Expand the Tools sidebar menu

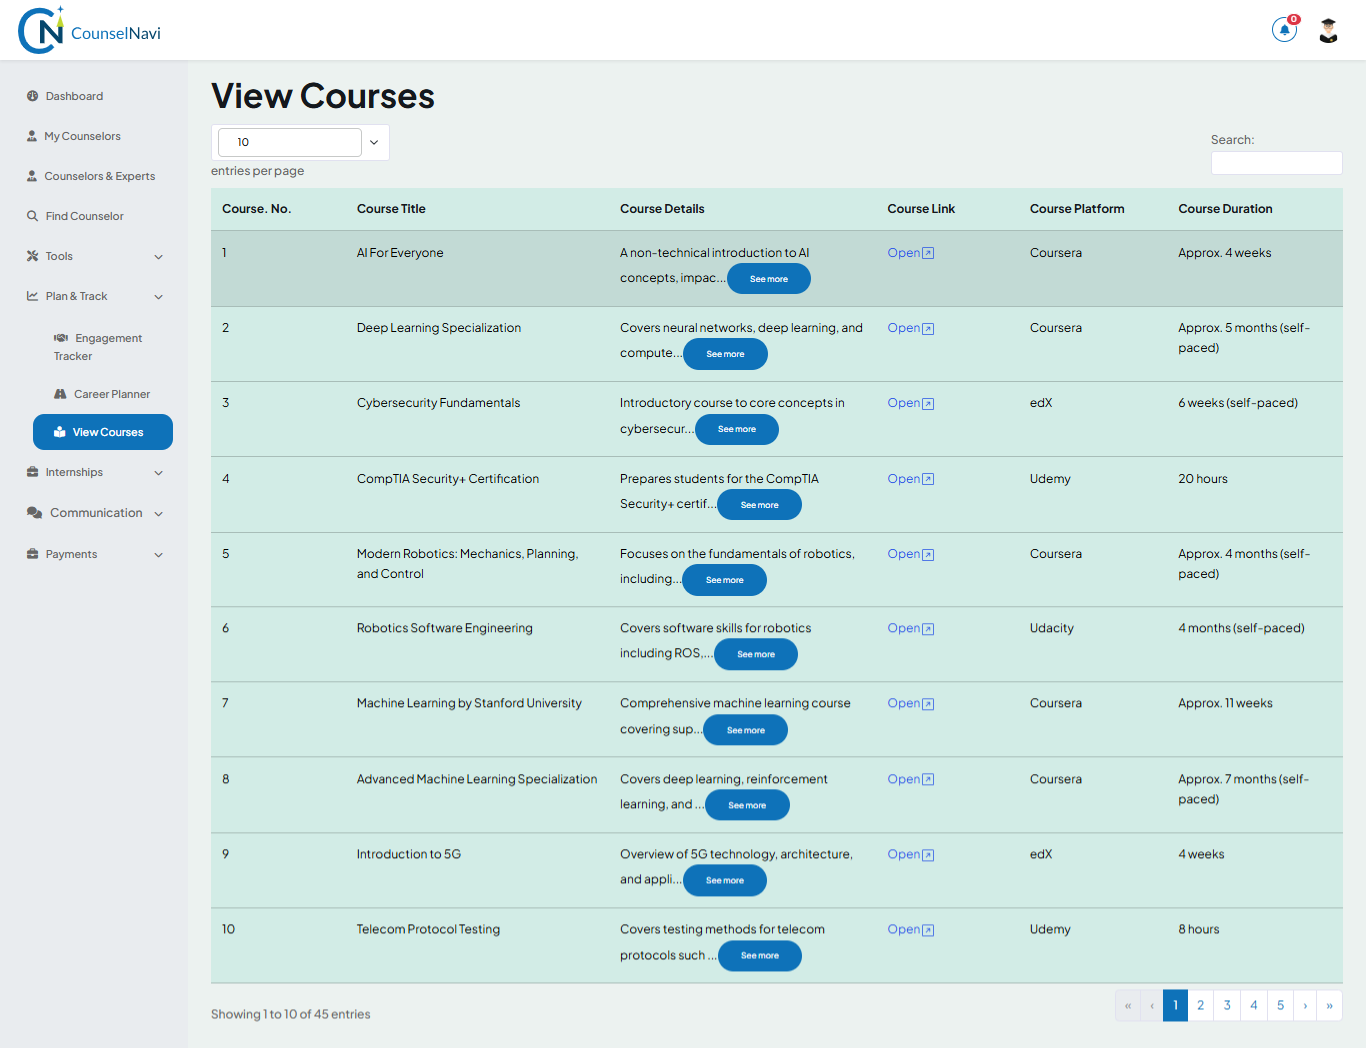pos(58,256)
